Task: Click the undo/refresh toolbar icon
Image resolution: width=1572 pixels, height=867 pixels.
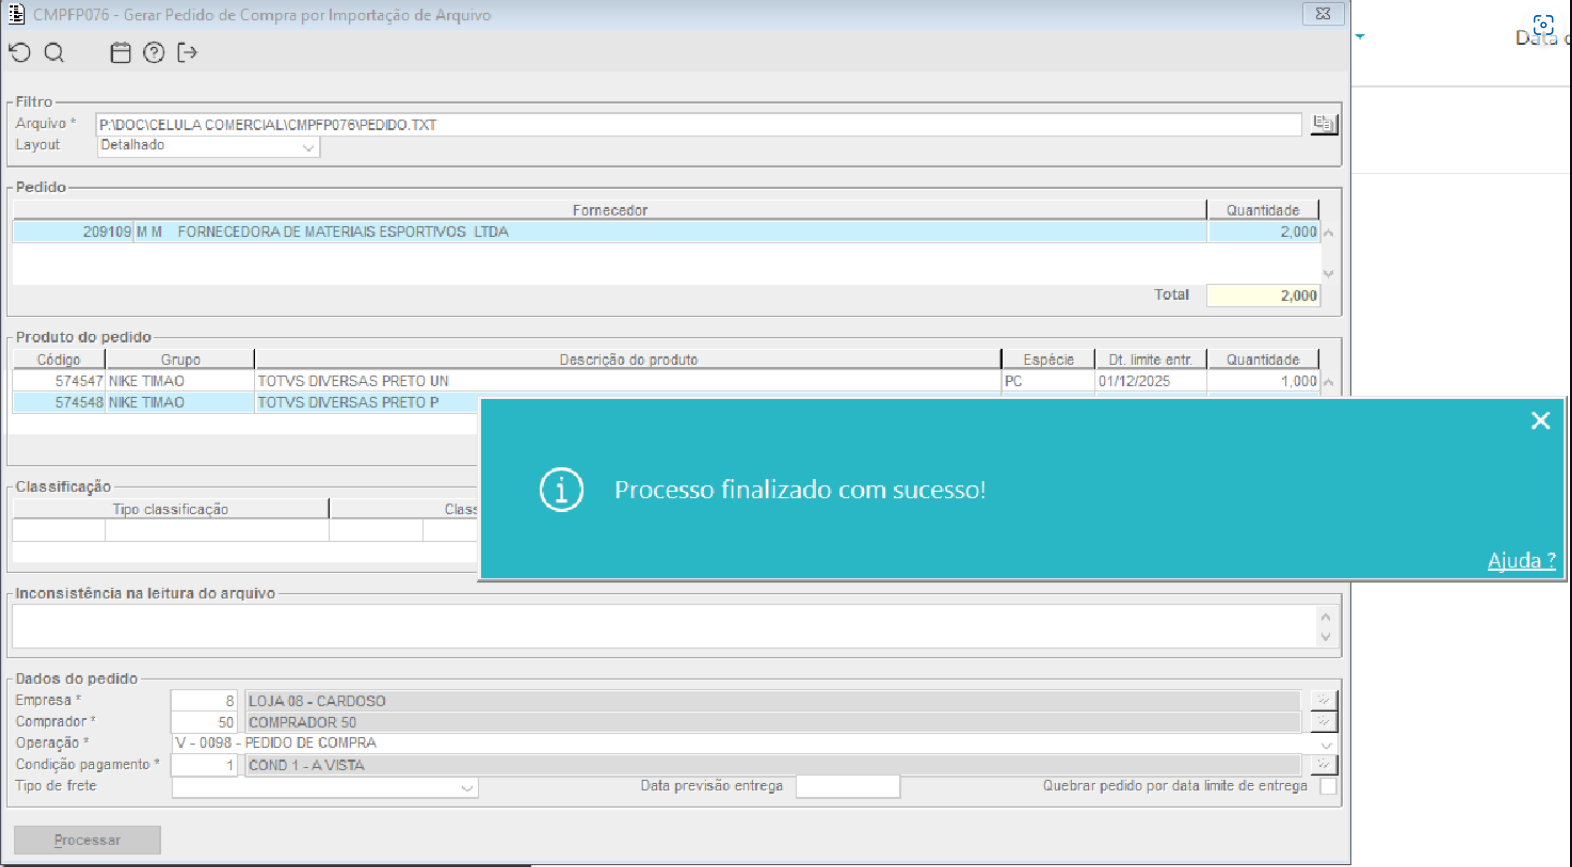Action: tap(20, 53)
